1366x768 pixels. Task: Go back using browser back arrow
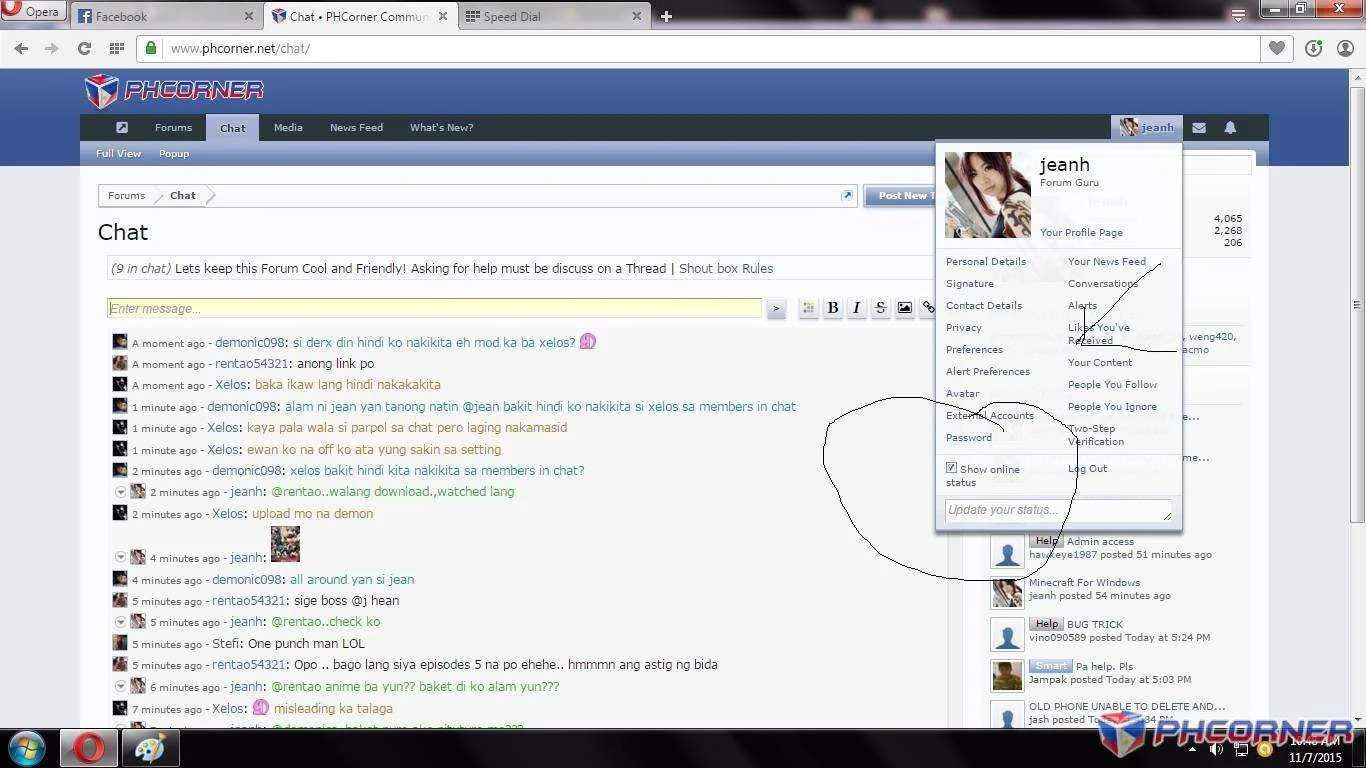point(22,48)
